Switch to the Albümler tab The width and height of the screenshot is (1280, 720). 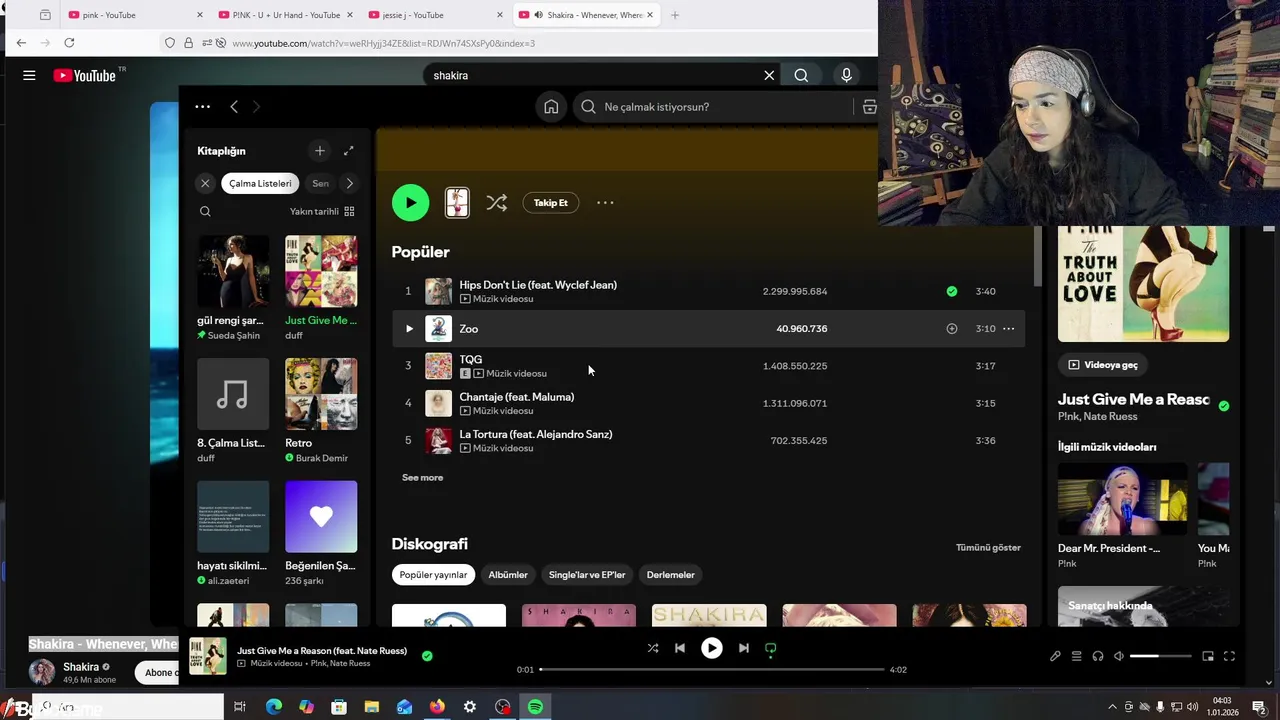(x=508, y=575)
